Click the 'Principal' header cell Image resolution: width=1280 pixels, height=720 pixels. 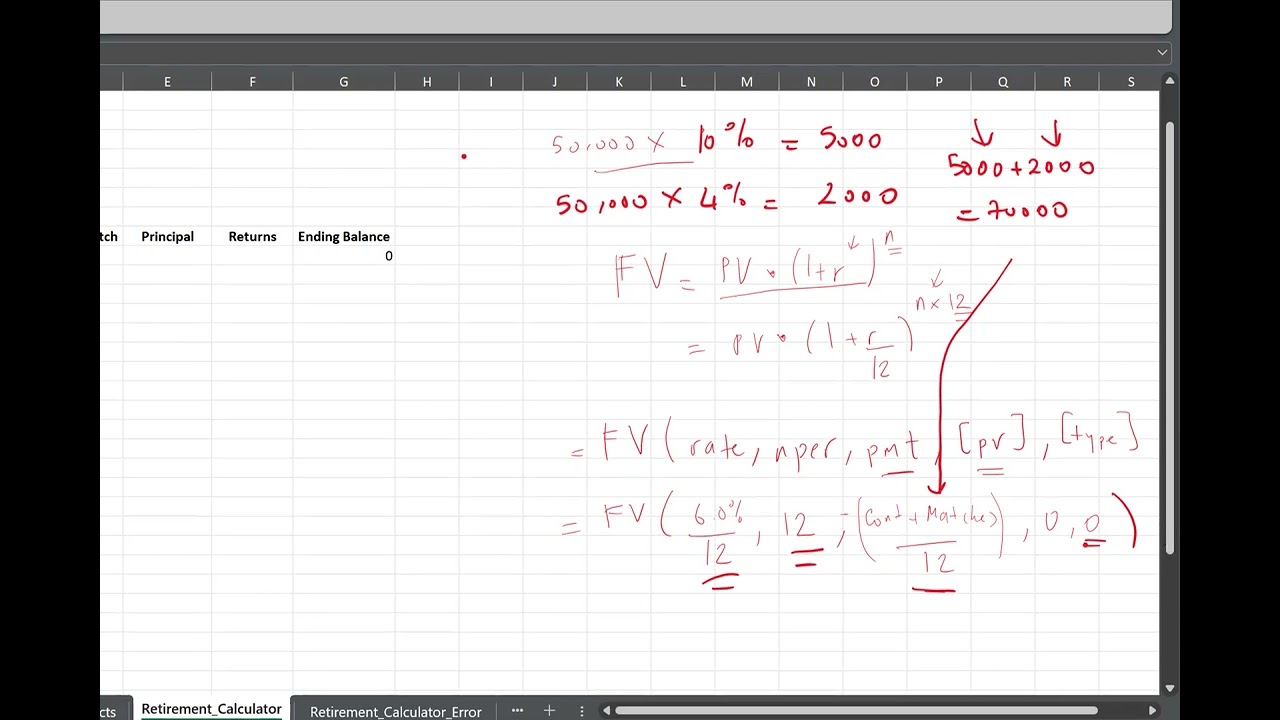[167, 236]
